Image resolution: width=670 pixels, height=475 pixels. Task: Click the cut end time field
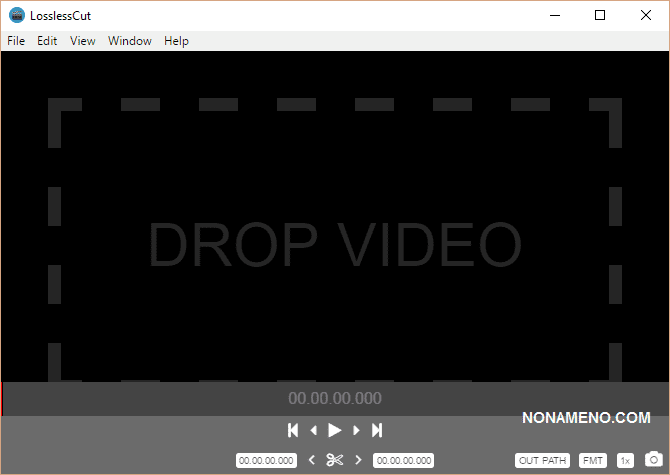pyautogui.click(x=403, y=460)
